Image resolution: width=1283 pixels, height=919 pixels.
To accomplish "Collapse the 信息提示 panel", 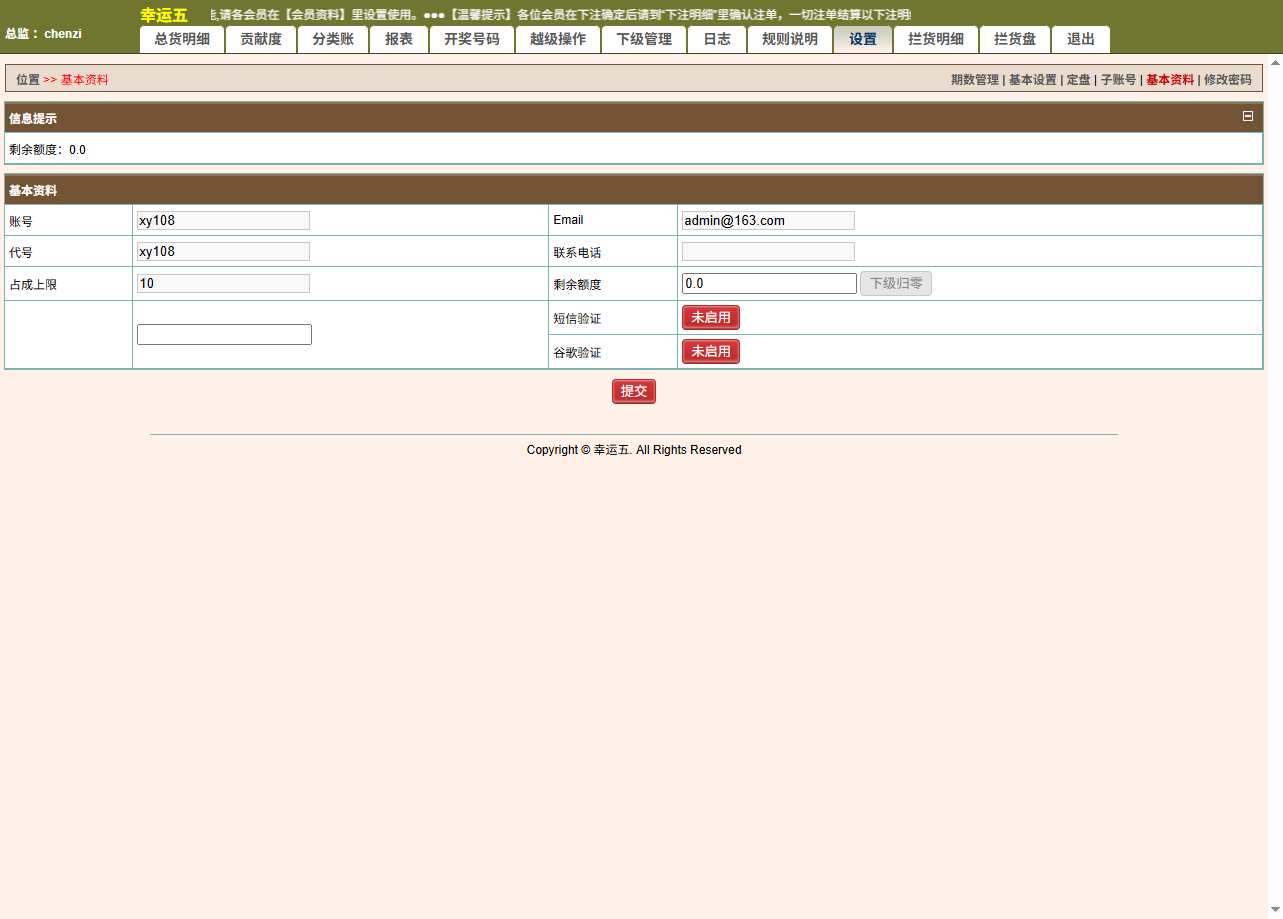I will point(1247,116).
